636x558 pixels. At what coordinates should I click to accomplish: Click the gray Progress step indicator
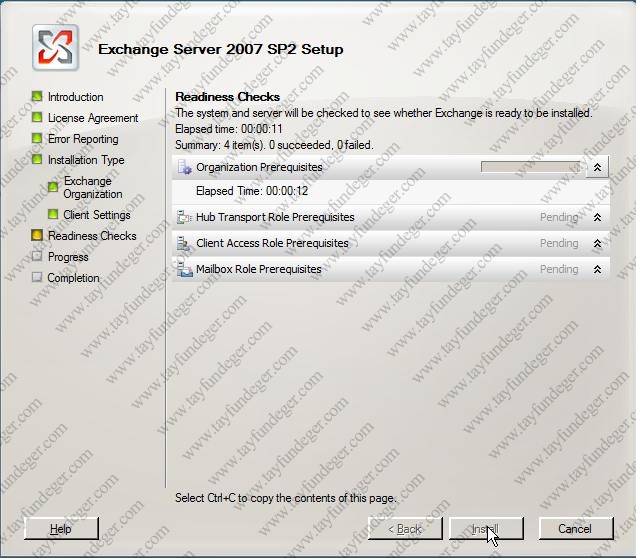coord(37,256)
